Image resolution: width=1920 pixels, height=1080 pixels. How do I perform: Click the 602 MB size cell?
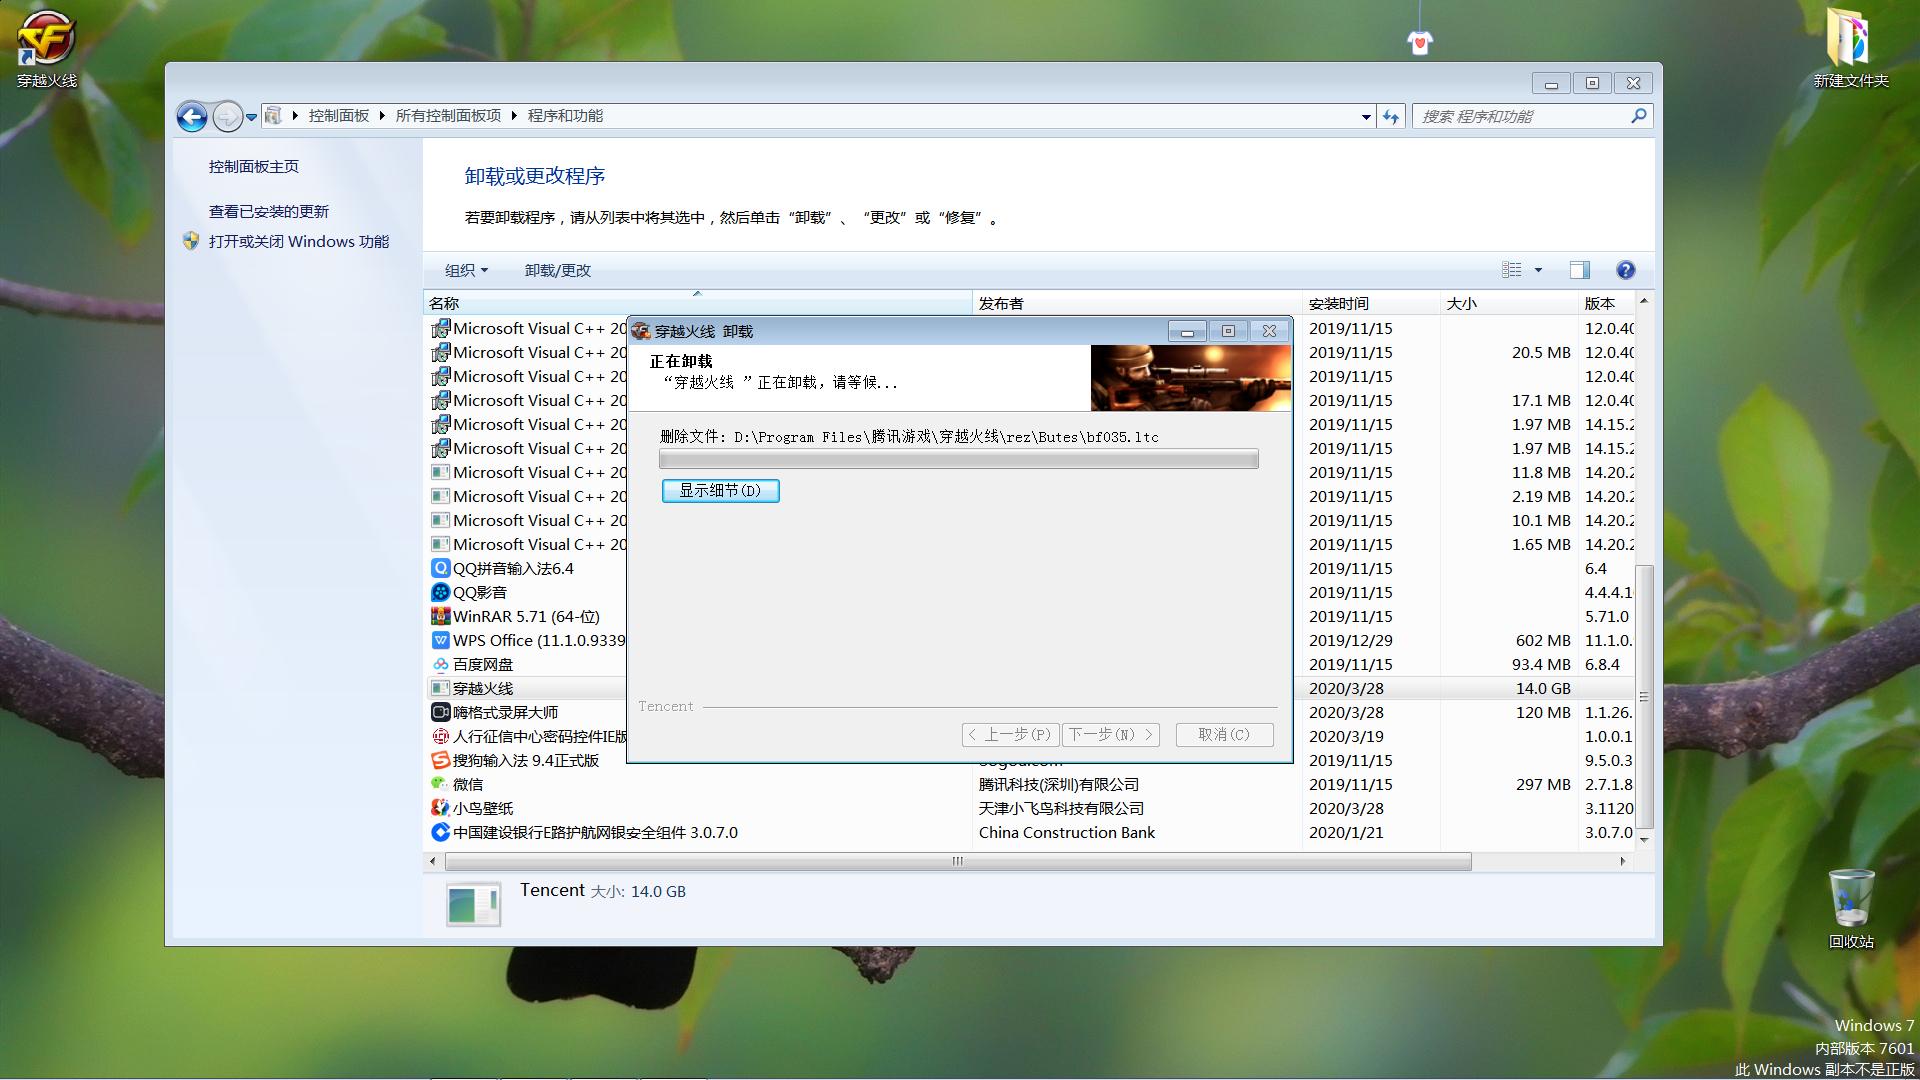coord(1543,640)
